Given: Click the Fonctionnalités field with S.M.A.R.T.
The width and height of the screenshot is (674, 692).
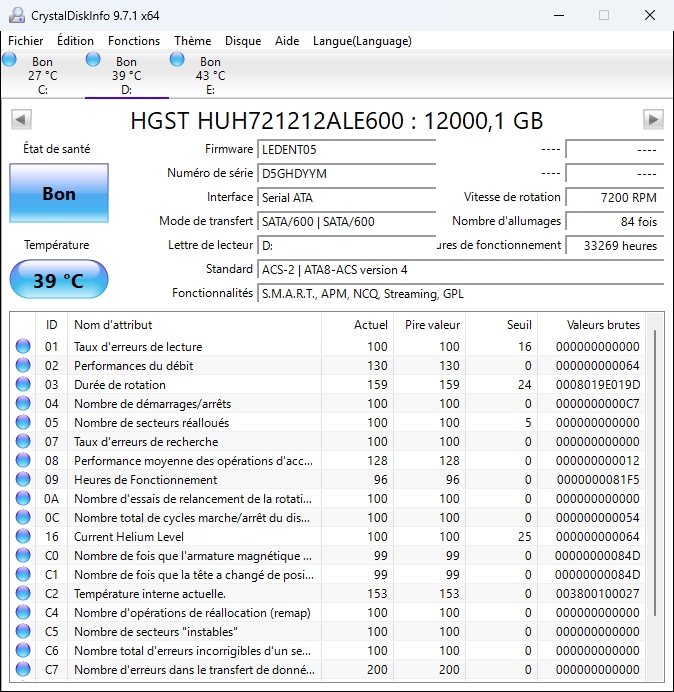Looking at the screenshot, I should (x=460, y=294).
